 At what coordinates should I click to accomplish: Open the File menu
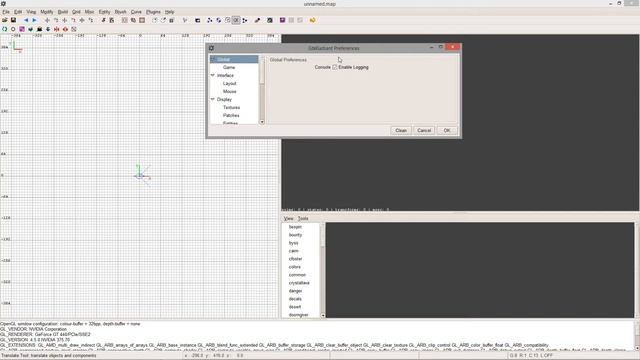tap(6, 12)
